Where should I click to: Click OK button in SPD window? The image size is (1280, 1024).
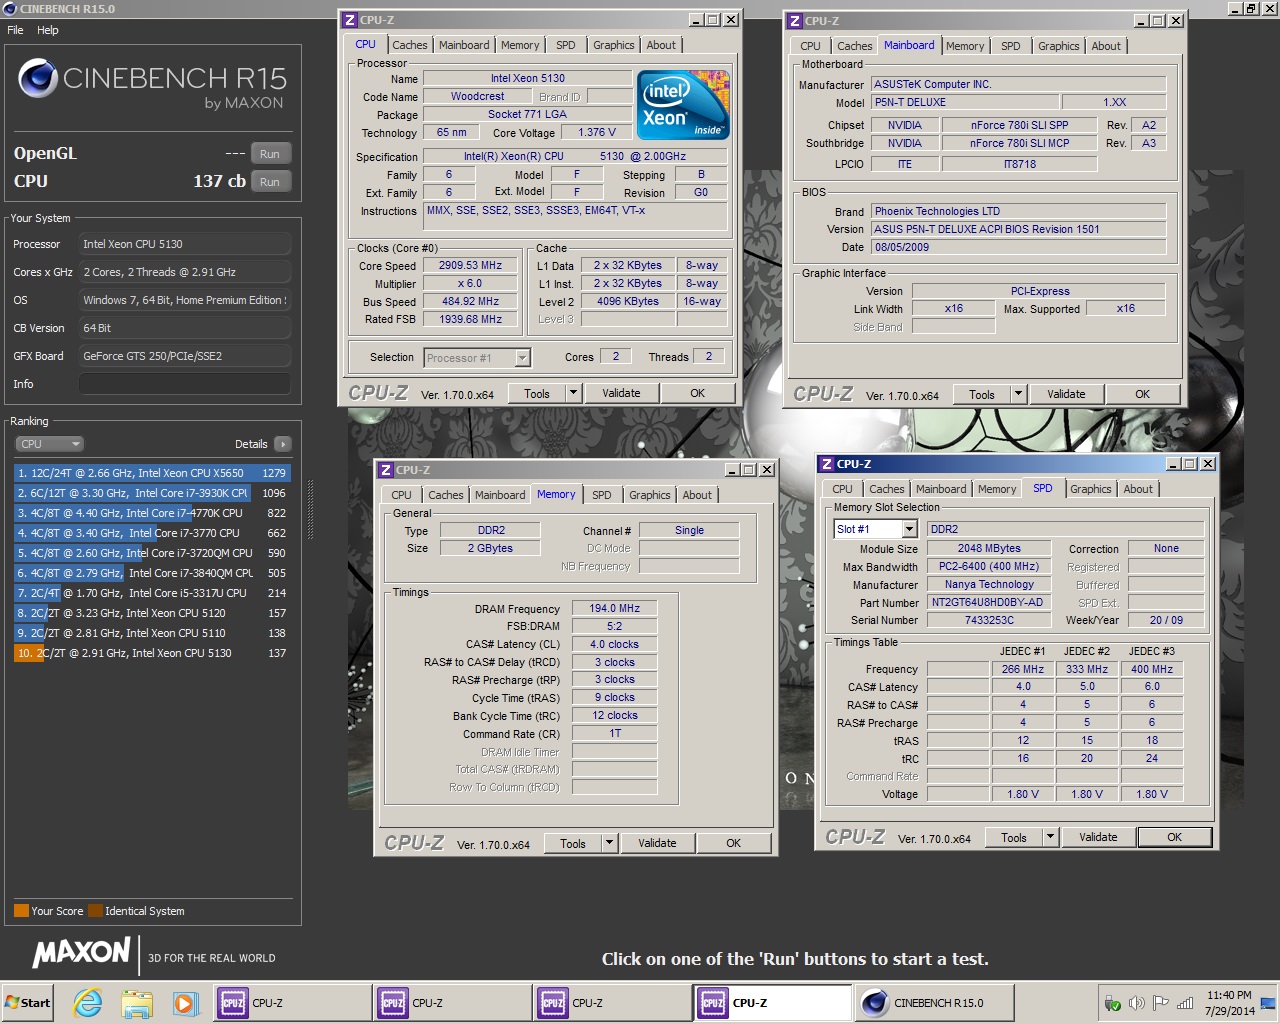coord(1174,838)
